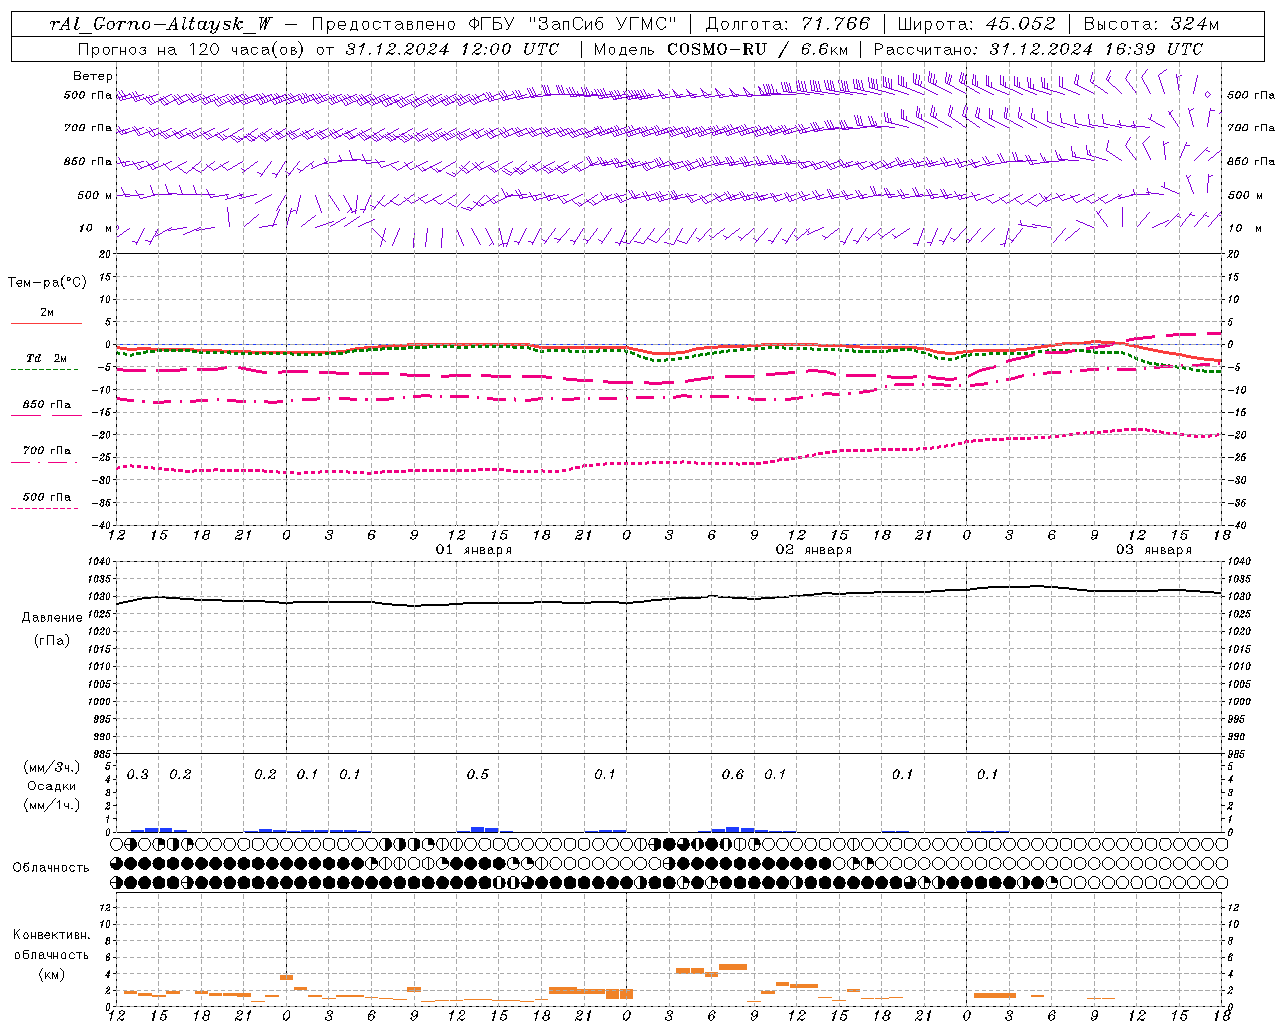Viewport: 1280px width, 1024px height.
Task: Click the (мм/1ч.) unit label
Action: [52, 805]
